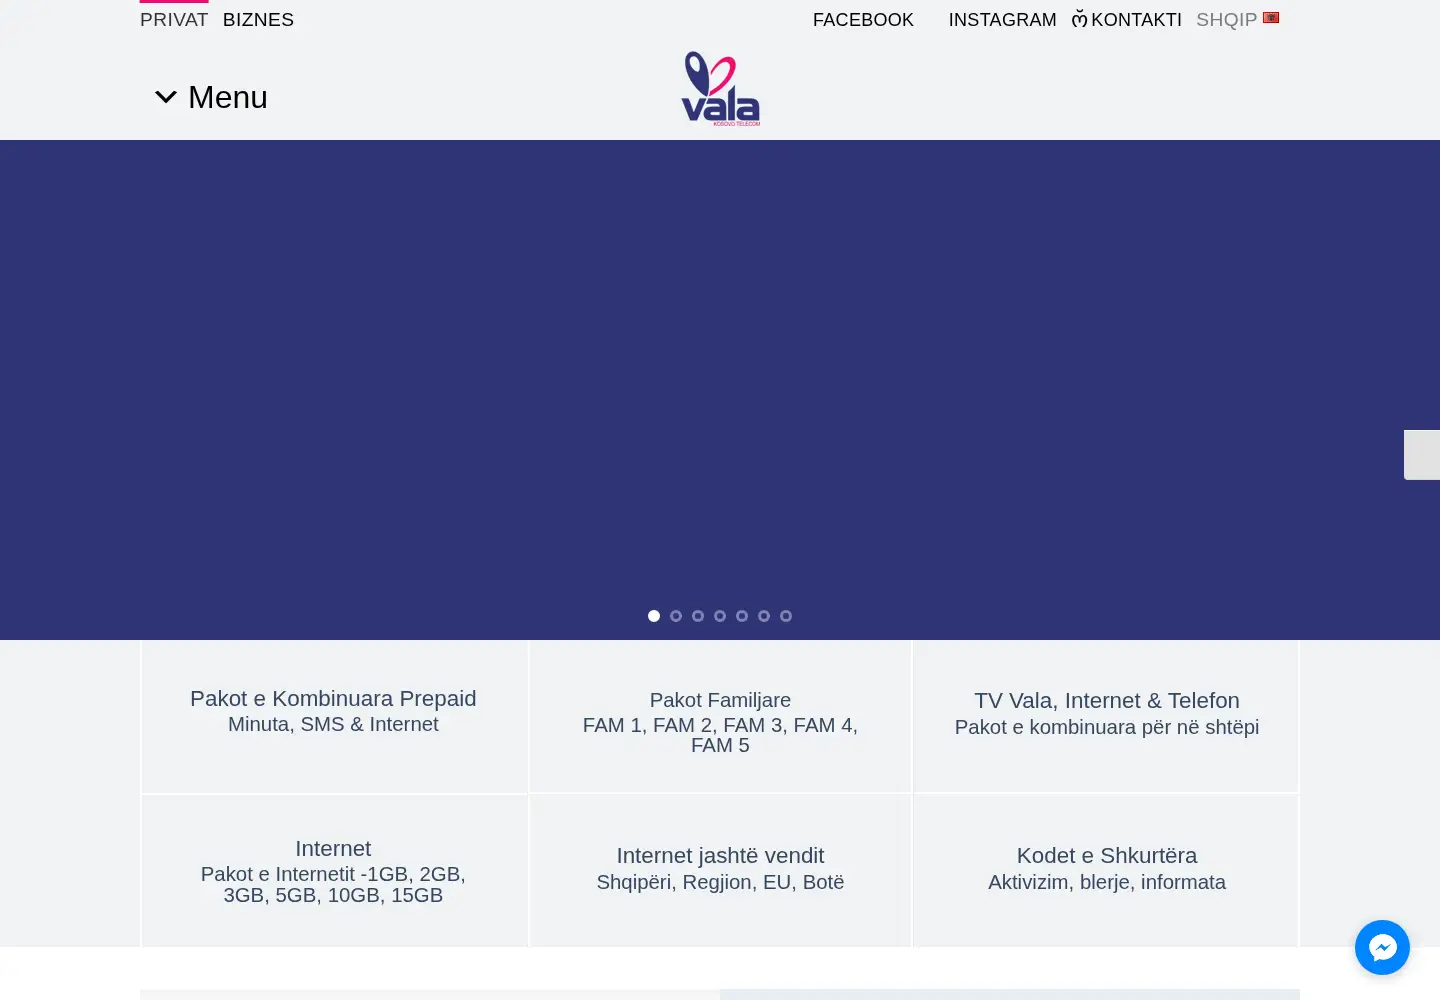Expand the Menu chevron
1440x1000 pixels.
click(x=166, y=97)
